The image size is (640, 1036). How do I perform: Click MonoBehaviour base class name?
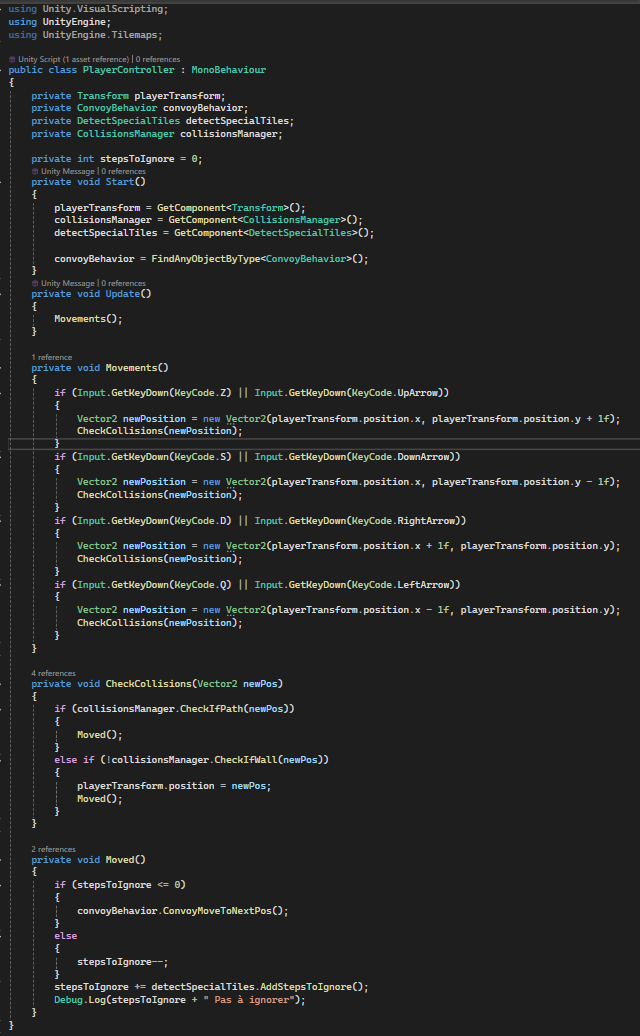coord(229,69)
